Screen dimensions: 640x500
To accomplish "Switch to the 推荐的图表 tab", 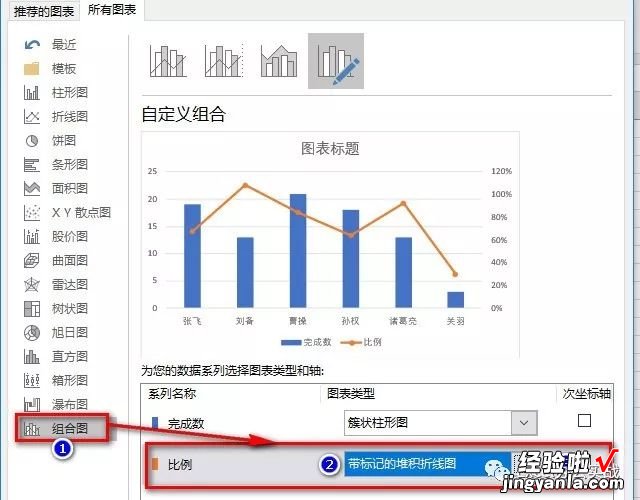I will click(x=44, y=11).
